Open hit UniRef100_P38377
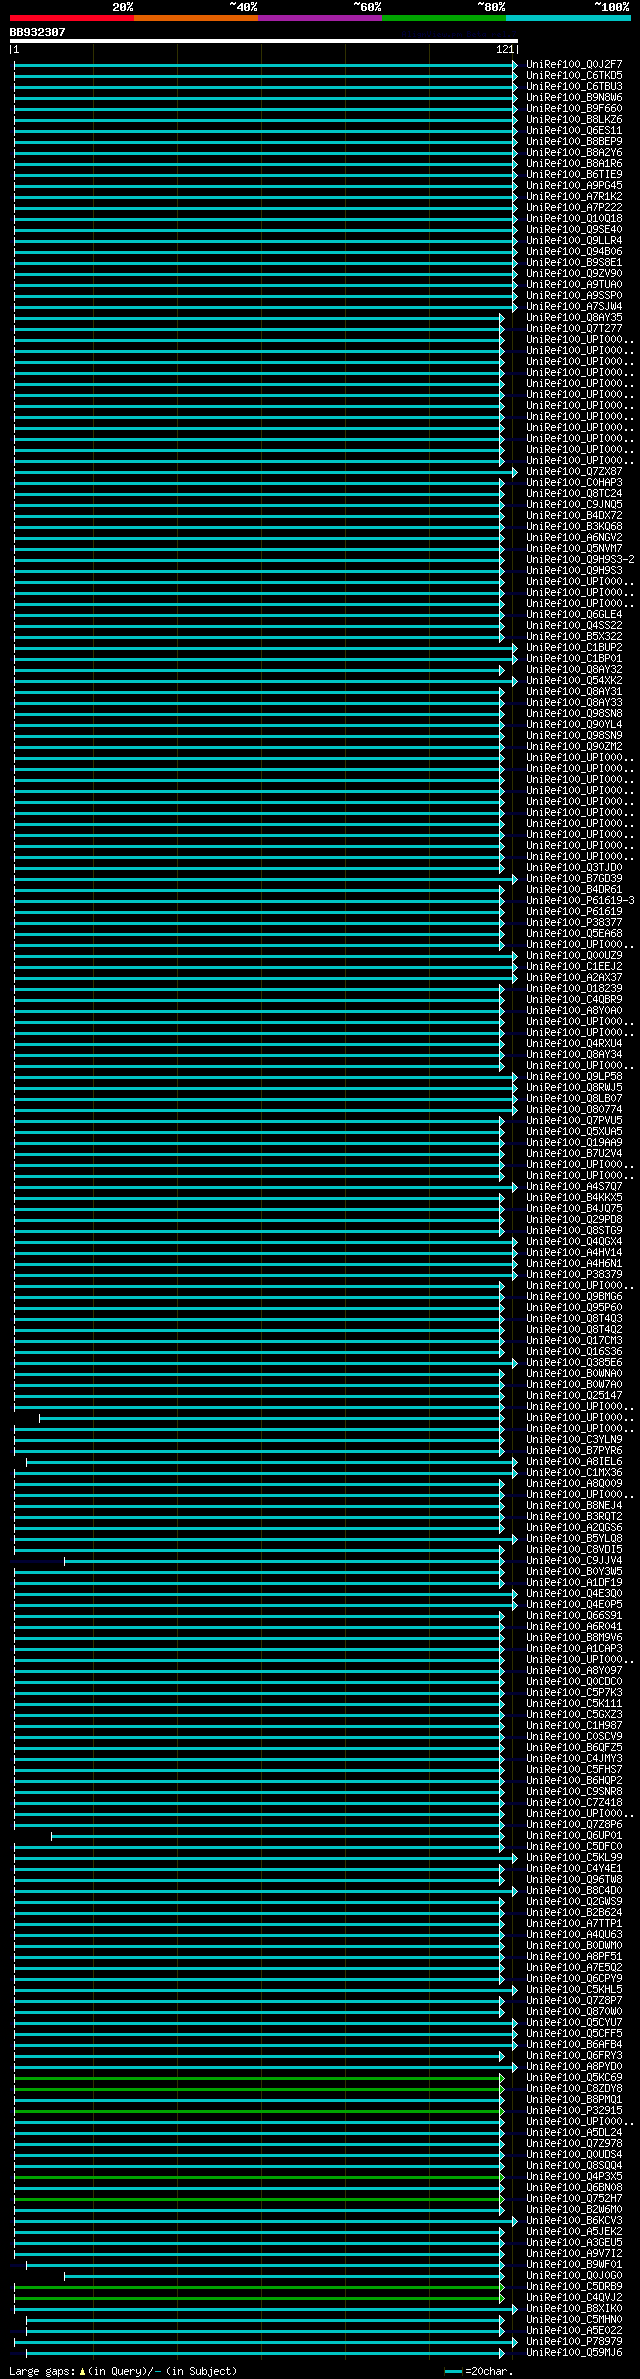Image resolution: width=640 pixels, height=2379 pixels. [574, 922]
